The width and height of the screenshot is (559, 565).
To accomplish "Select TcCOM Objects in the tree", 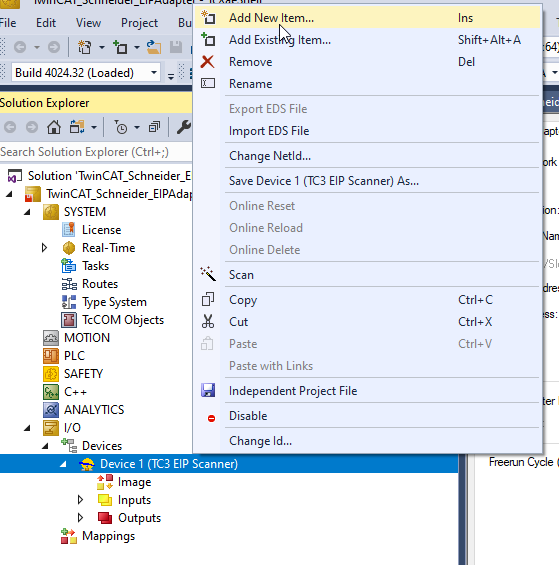I will pos(123,320).
